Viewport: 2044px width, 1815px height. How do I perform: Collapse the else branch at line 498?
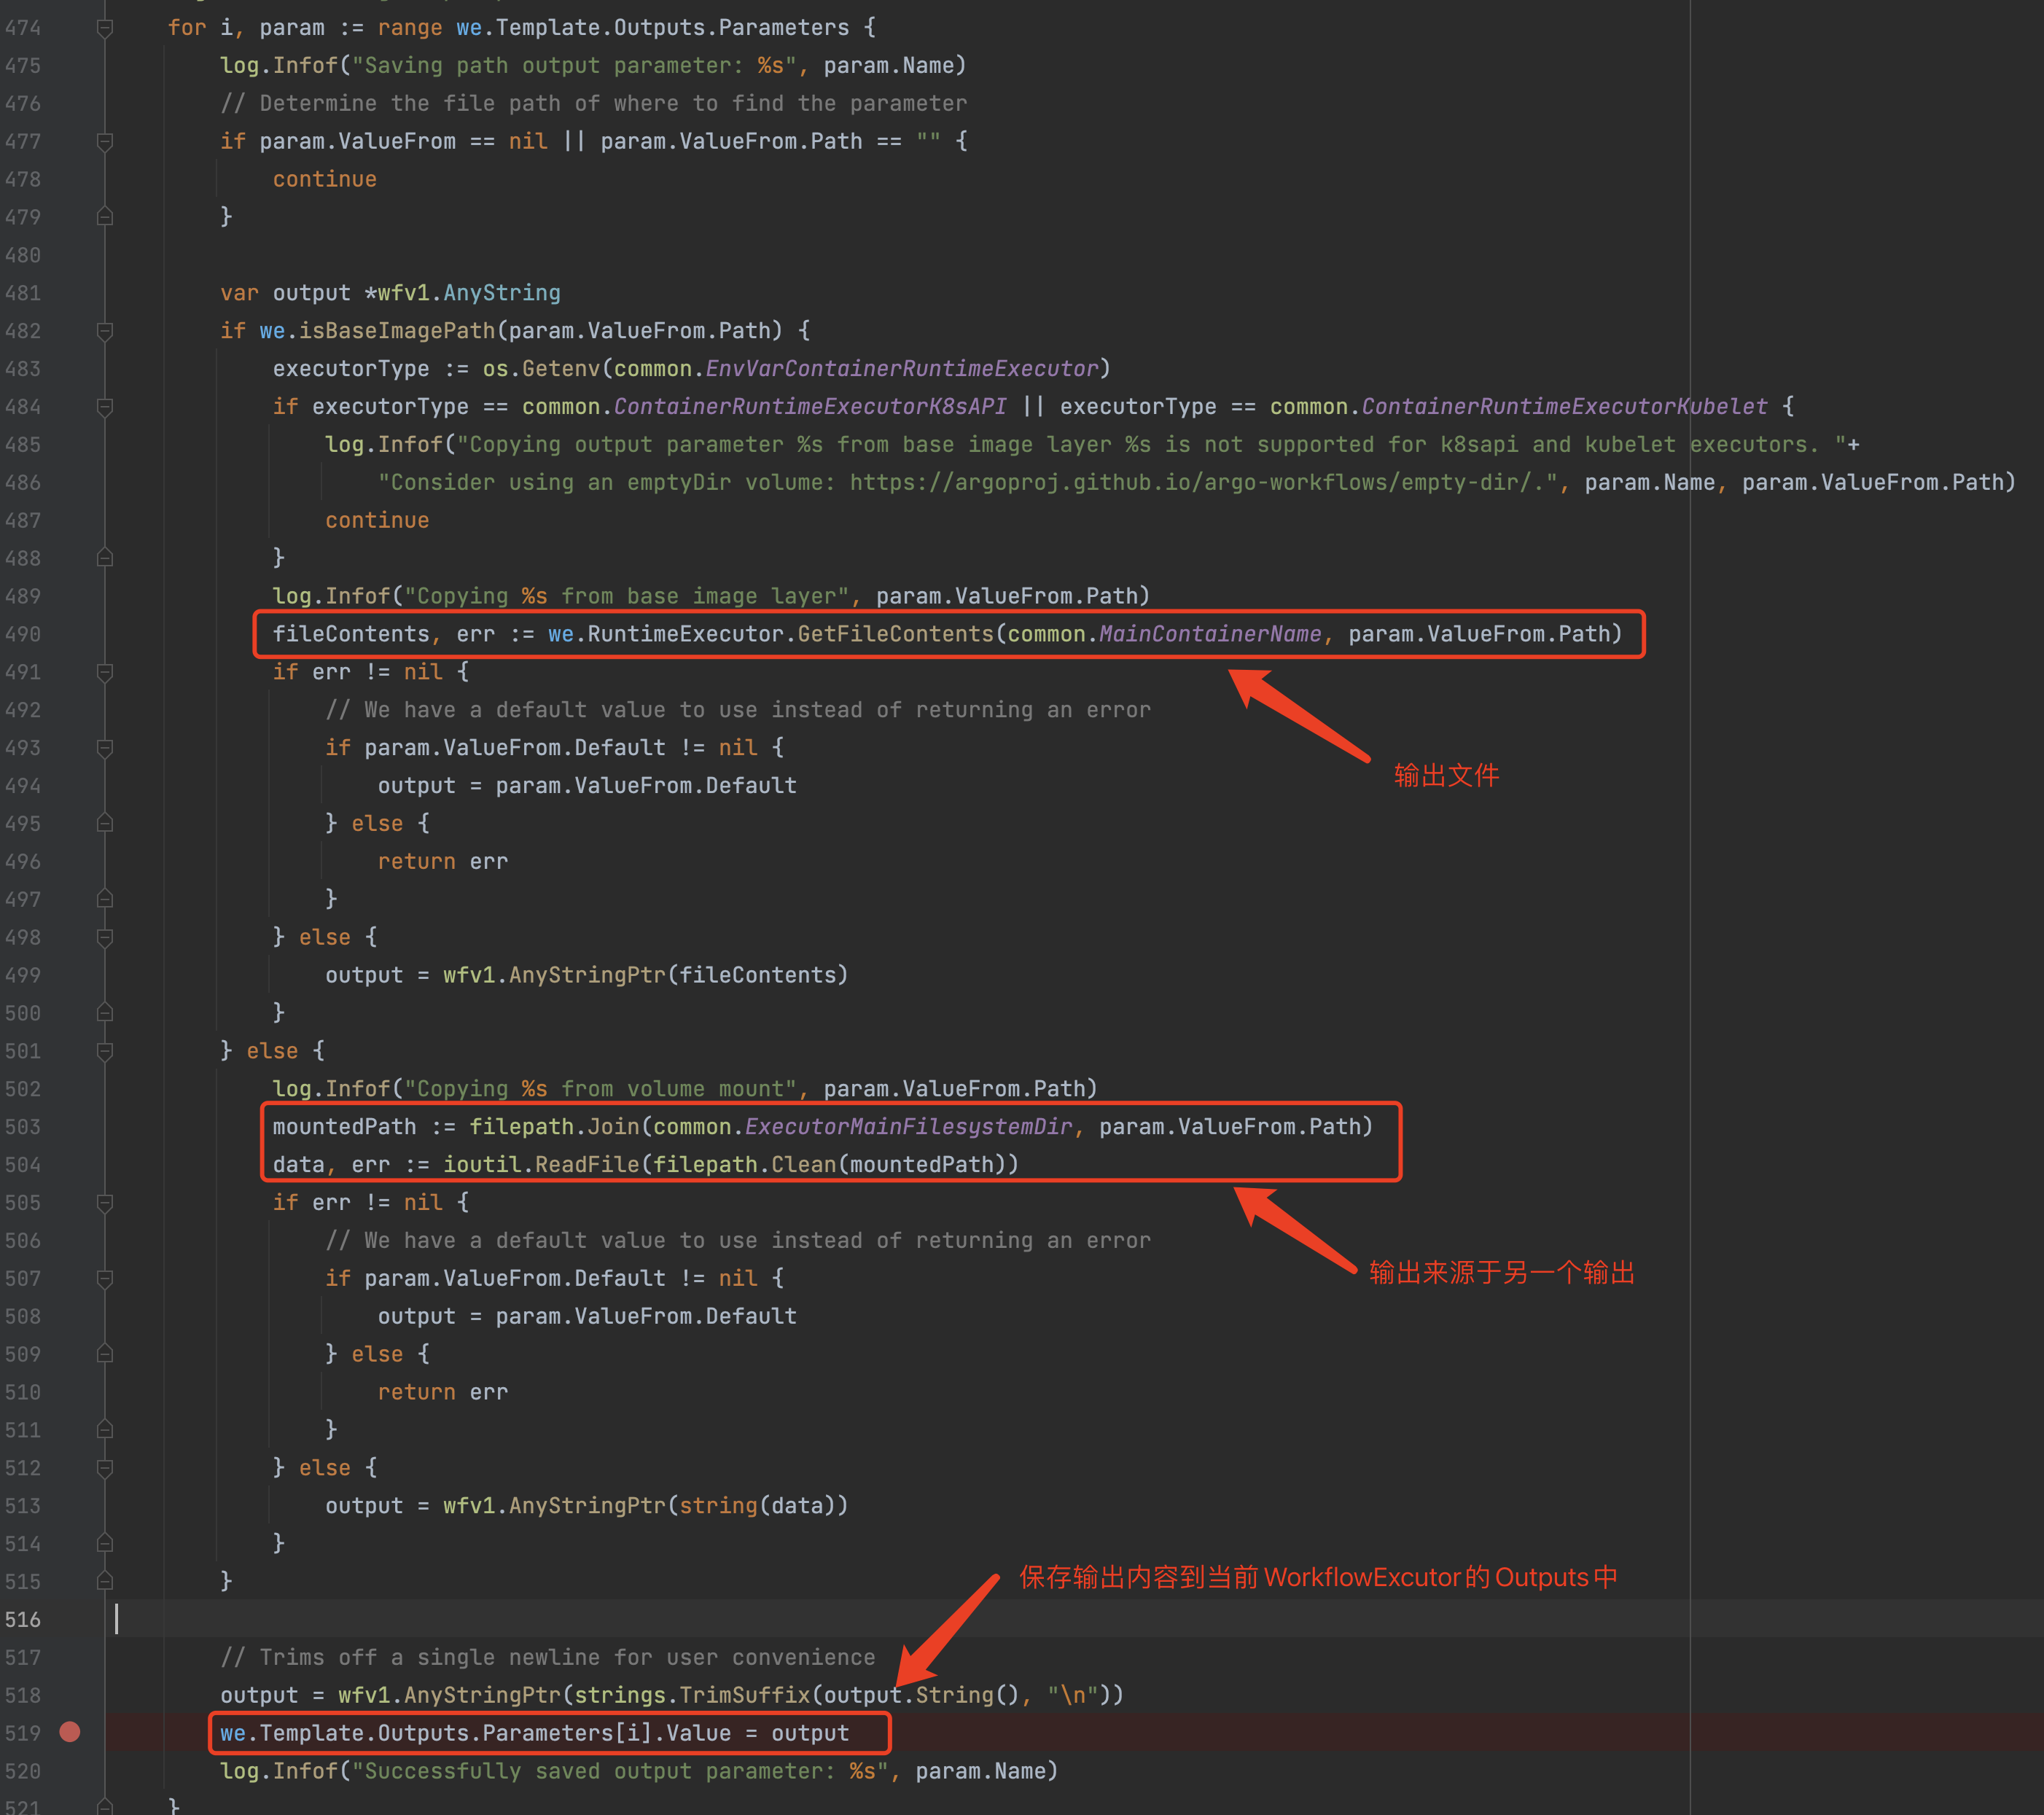[105, 937]
